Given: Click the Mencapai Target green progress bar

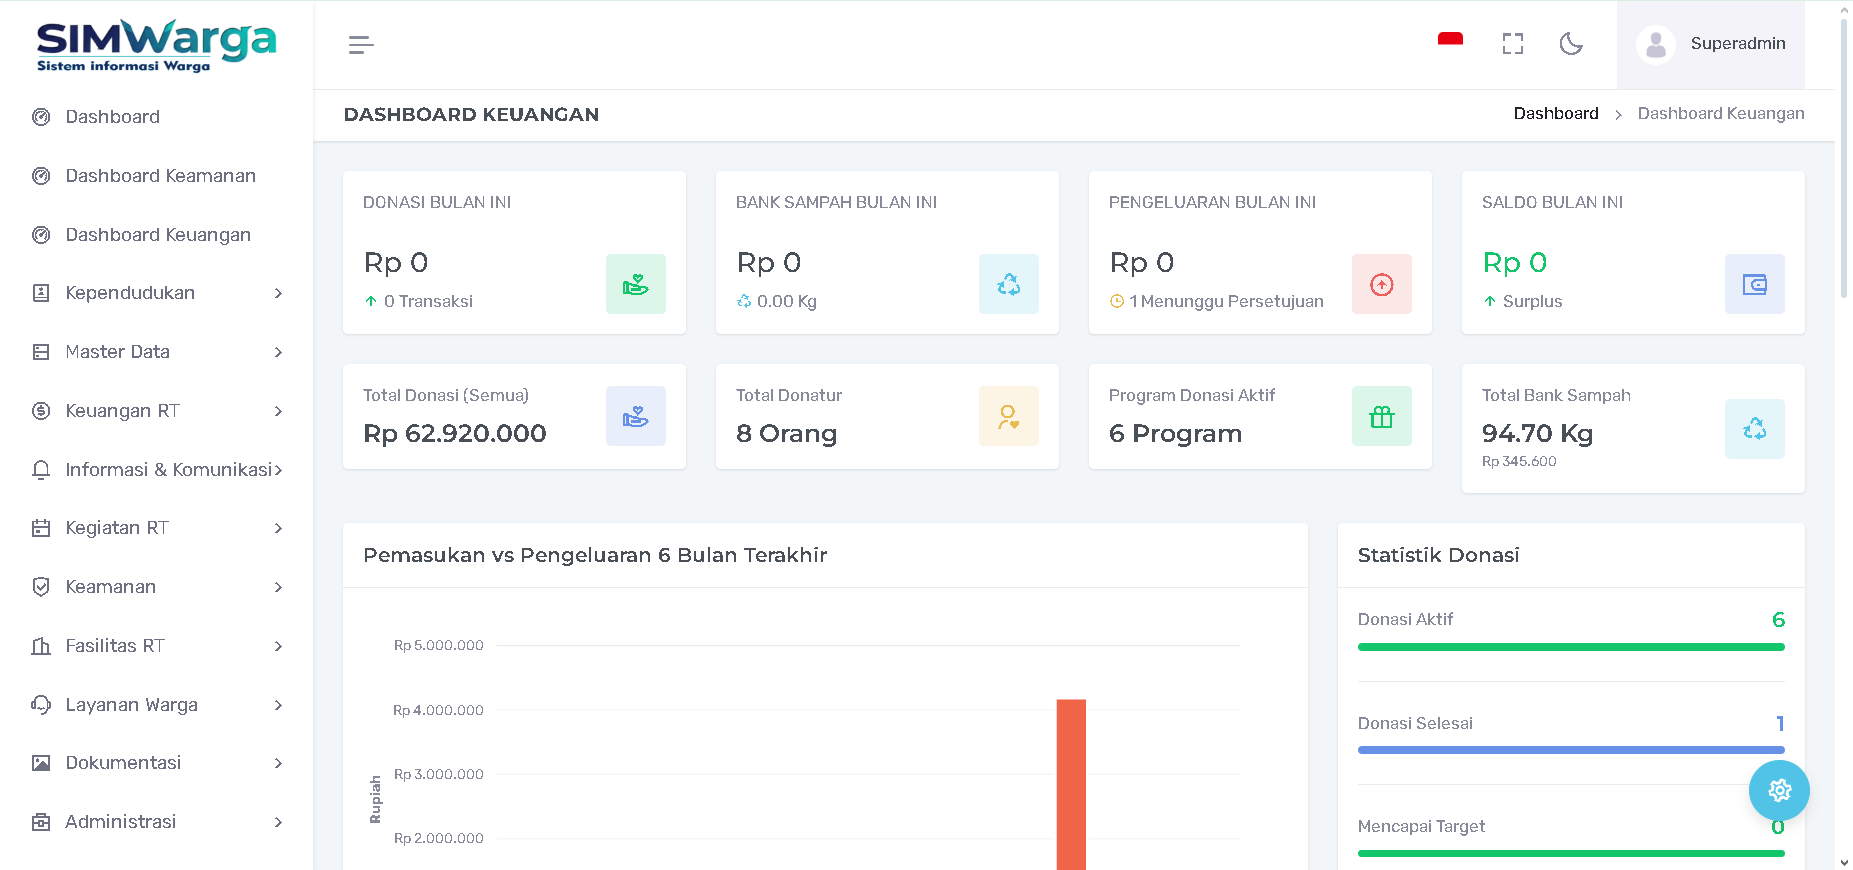Looking at the screenshot, I should pos(1571,853).
